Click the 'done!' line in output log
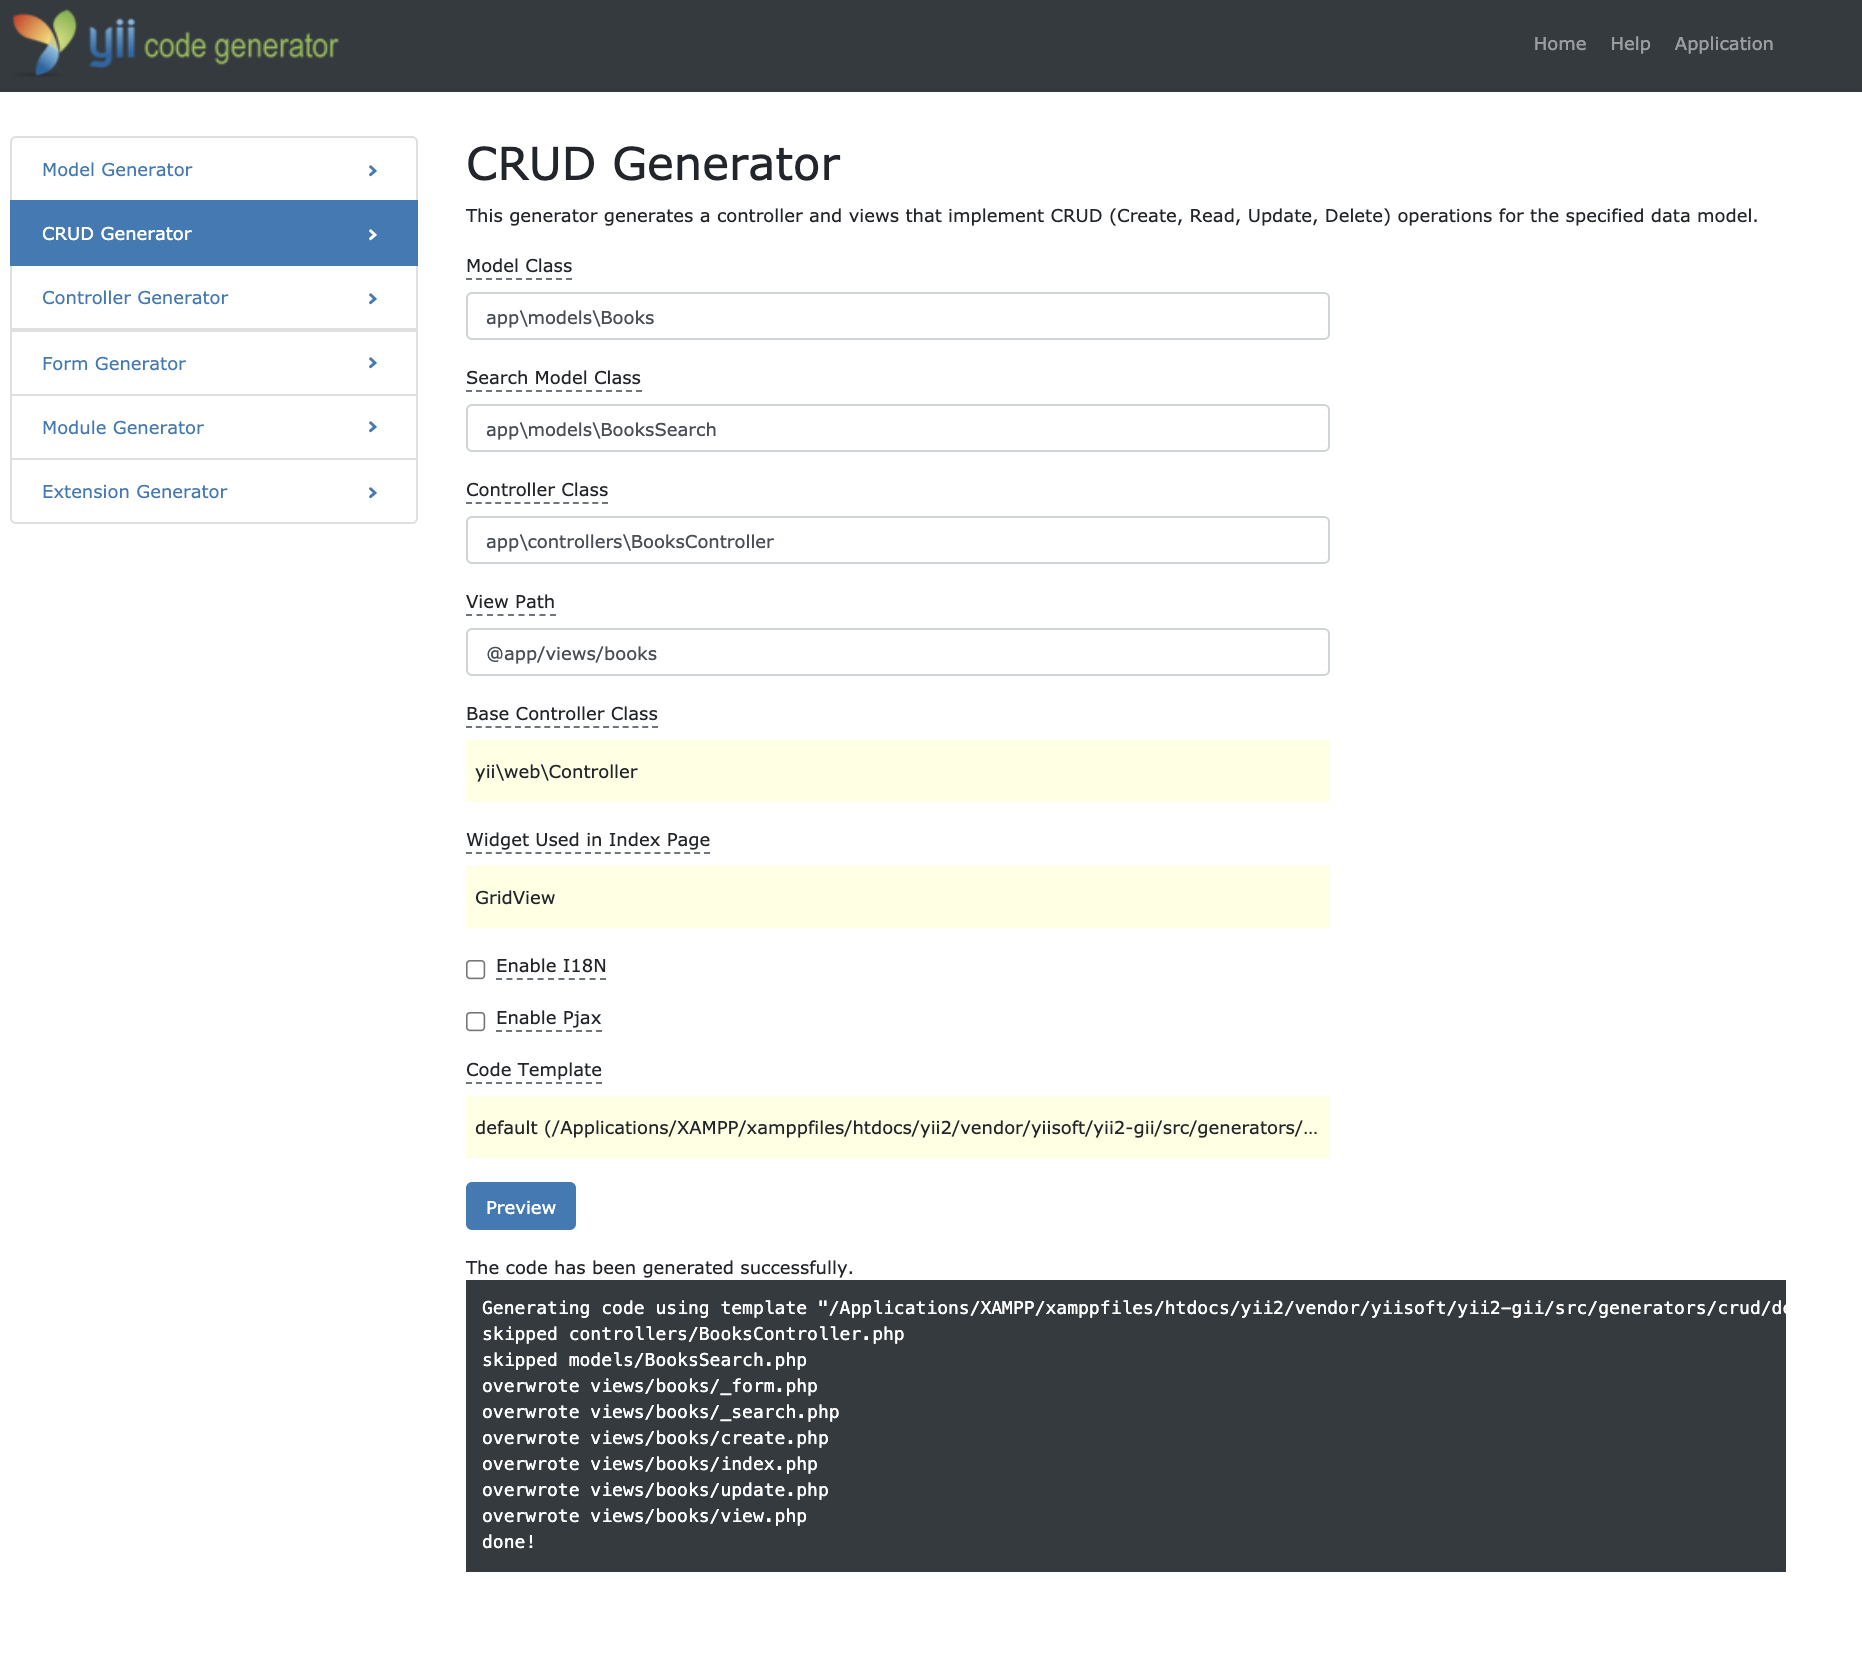Image resolution: width=1862 pixels, height=1666 pixels. (x=508, y=1541)
